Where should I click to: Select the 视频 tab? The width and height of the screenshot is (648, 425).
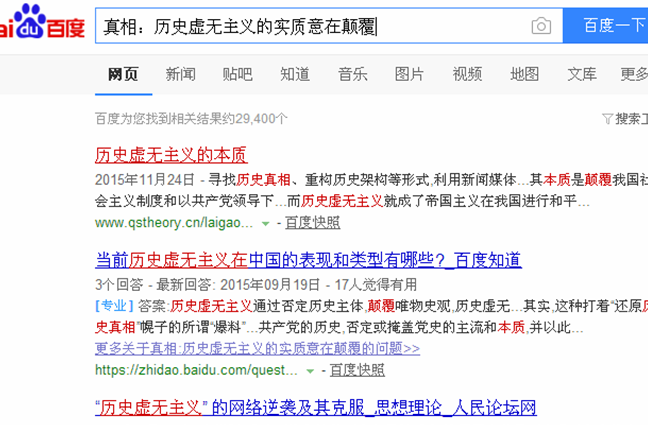coord(467,74)
